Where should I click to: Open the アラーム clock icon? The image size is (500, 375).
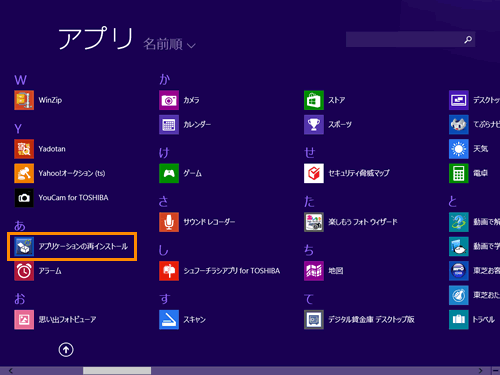(x=24, y=271)
